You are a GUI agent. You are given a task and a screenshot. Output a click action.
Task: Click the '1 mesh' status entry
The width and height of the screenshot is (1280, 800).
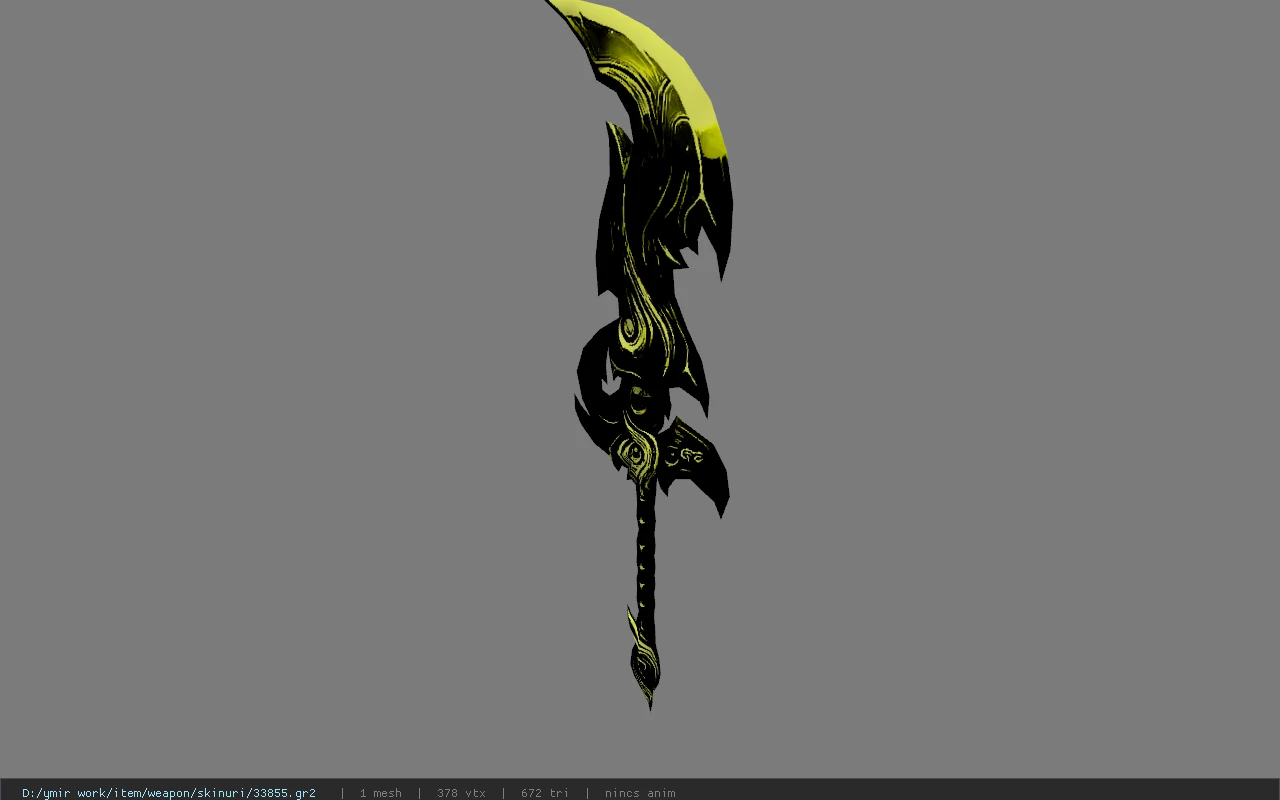381,793
